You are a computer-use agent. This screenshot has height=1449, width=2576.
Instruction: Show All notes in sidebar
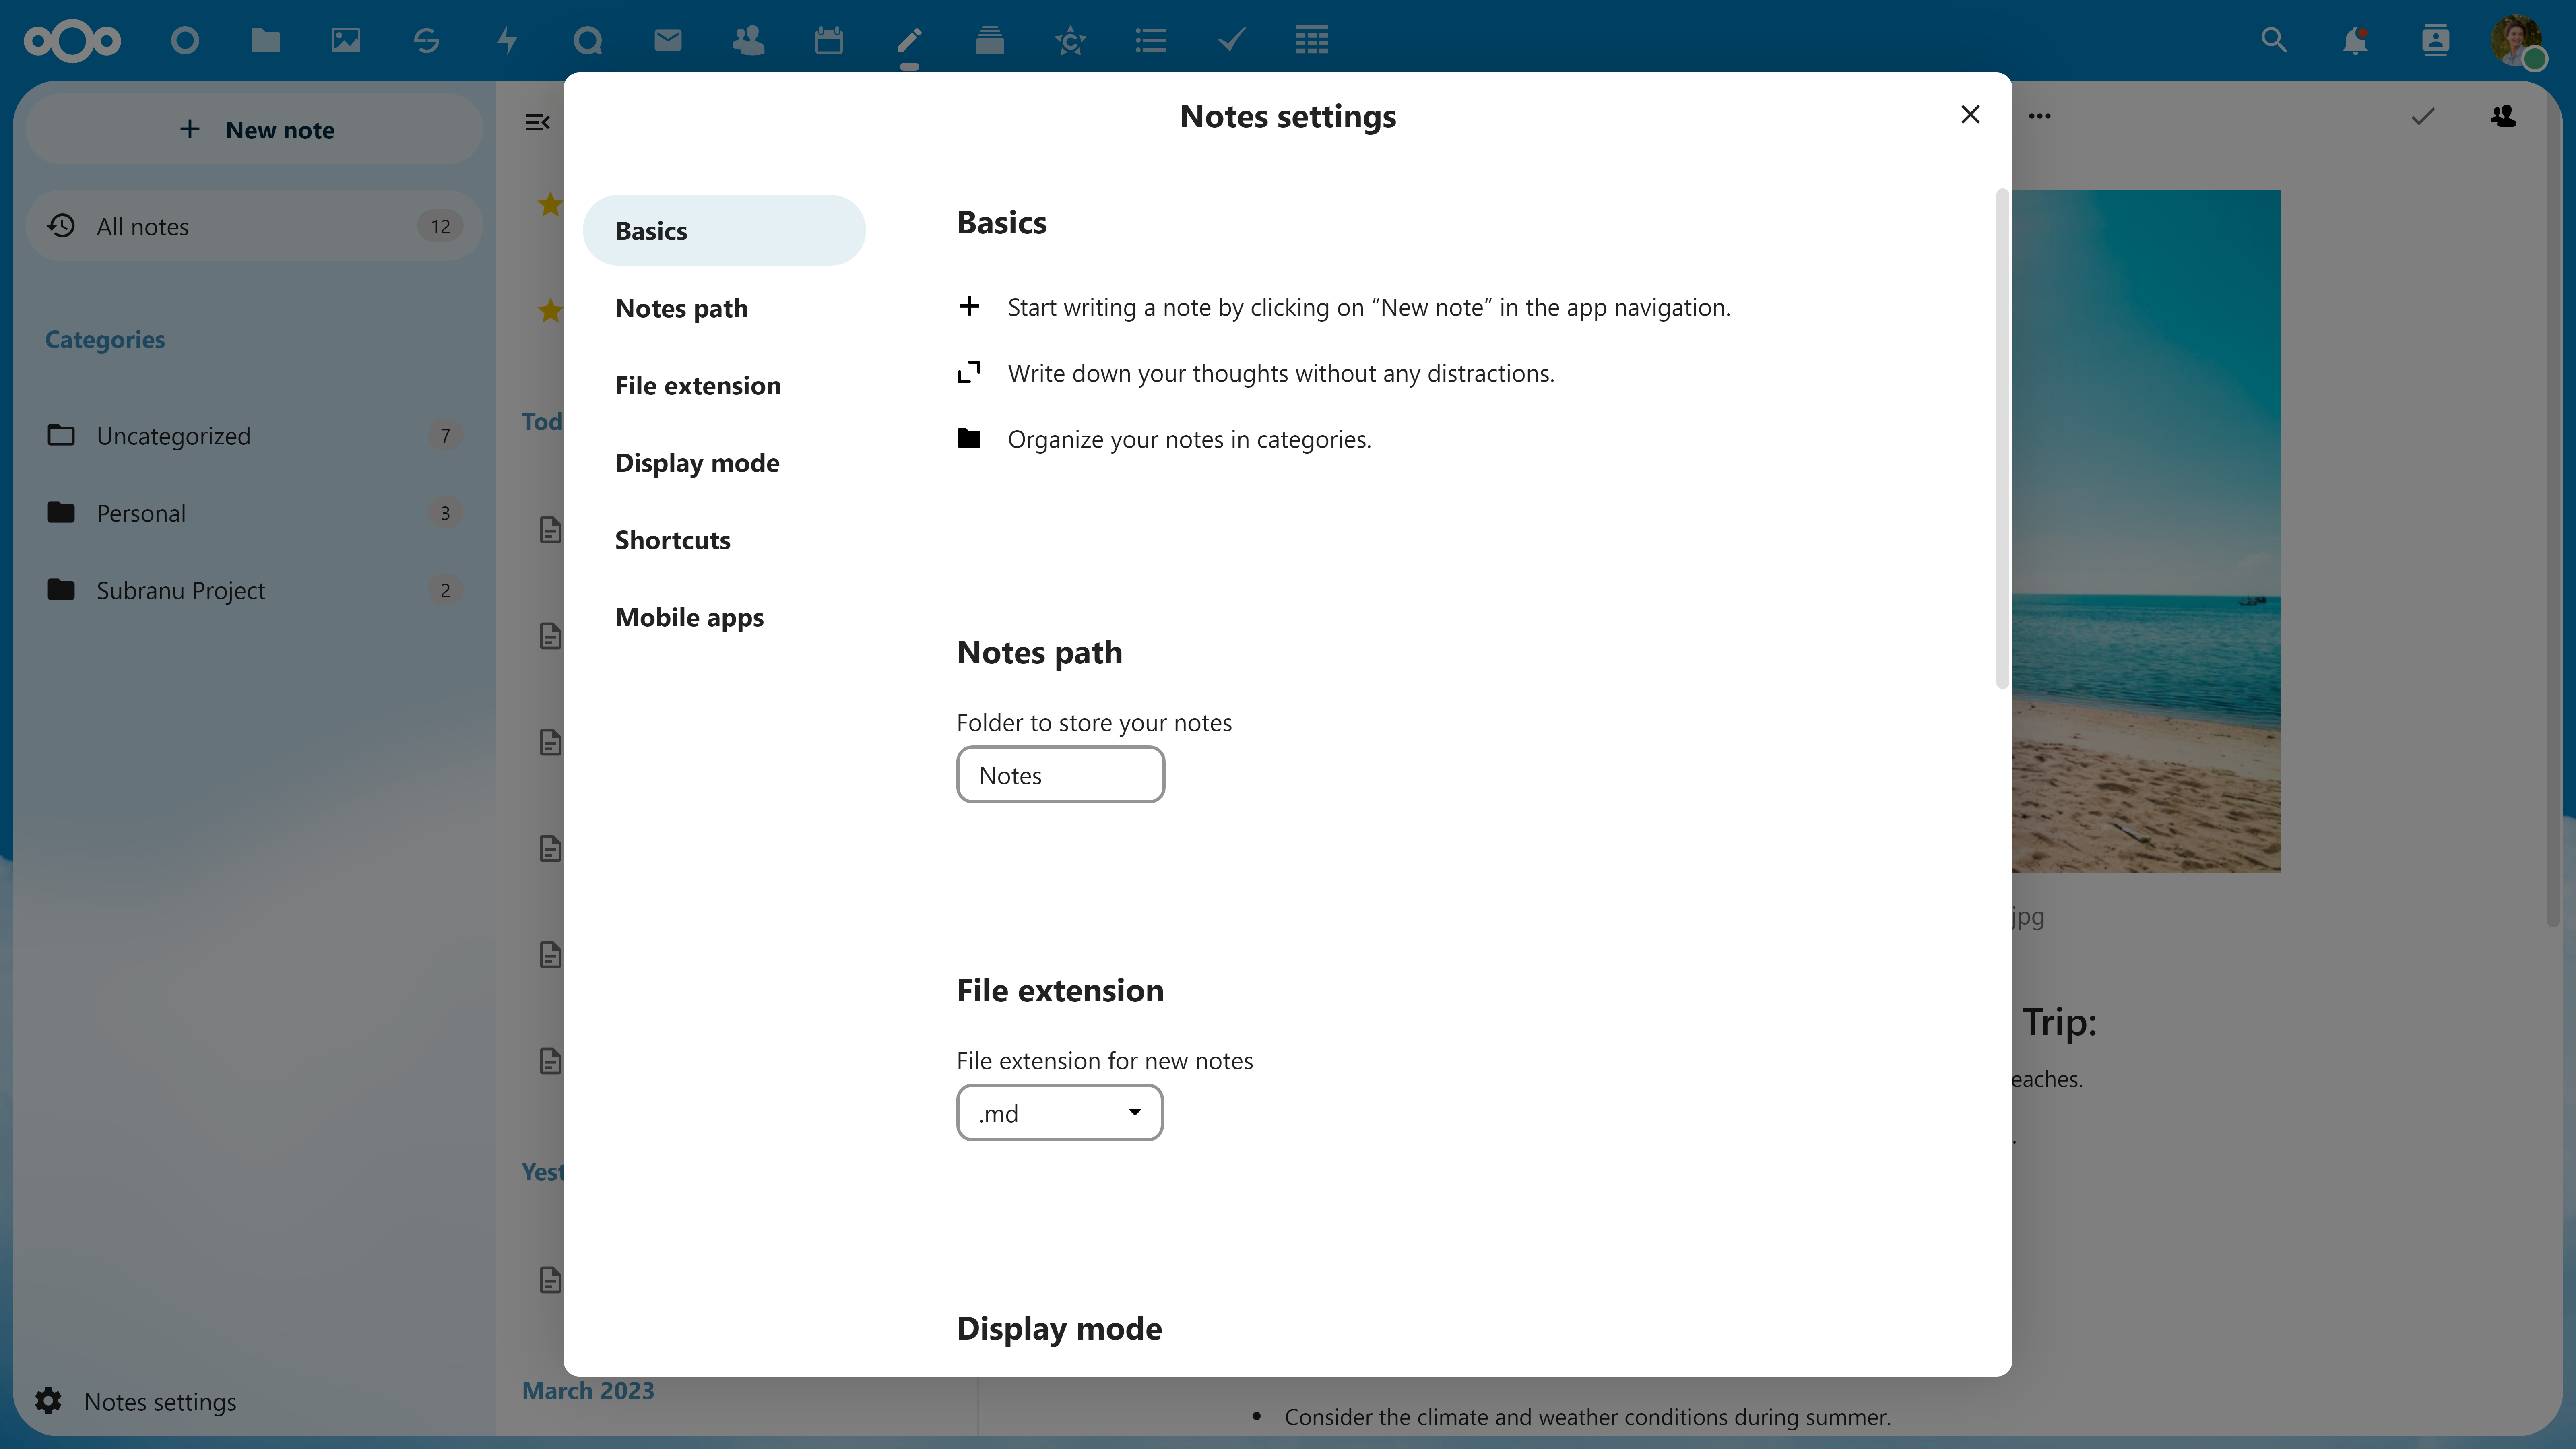(254, 226)
